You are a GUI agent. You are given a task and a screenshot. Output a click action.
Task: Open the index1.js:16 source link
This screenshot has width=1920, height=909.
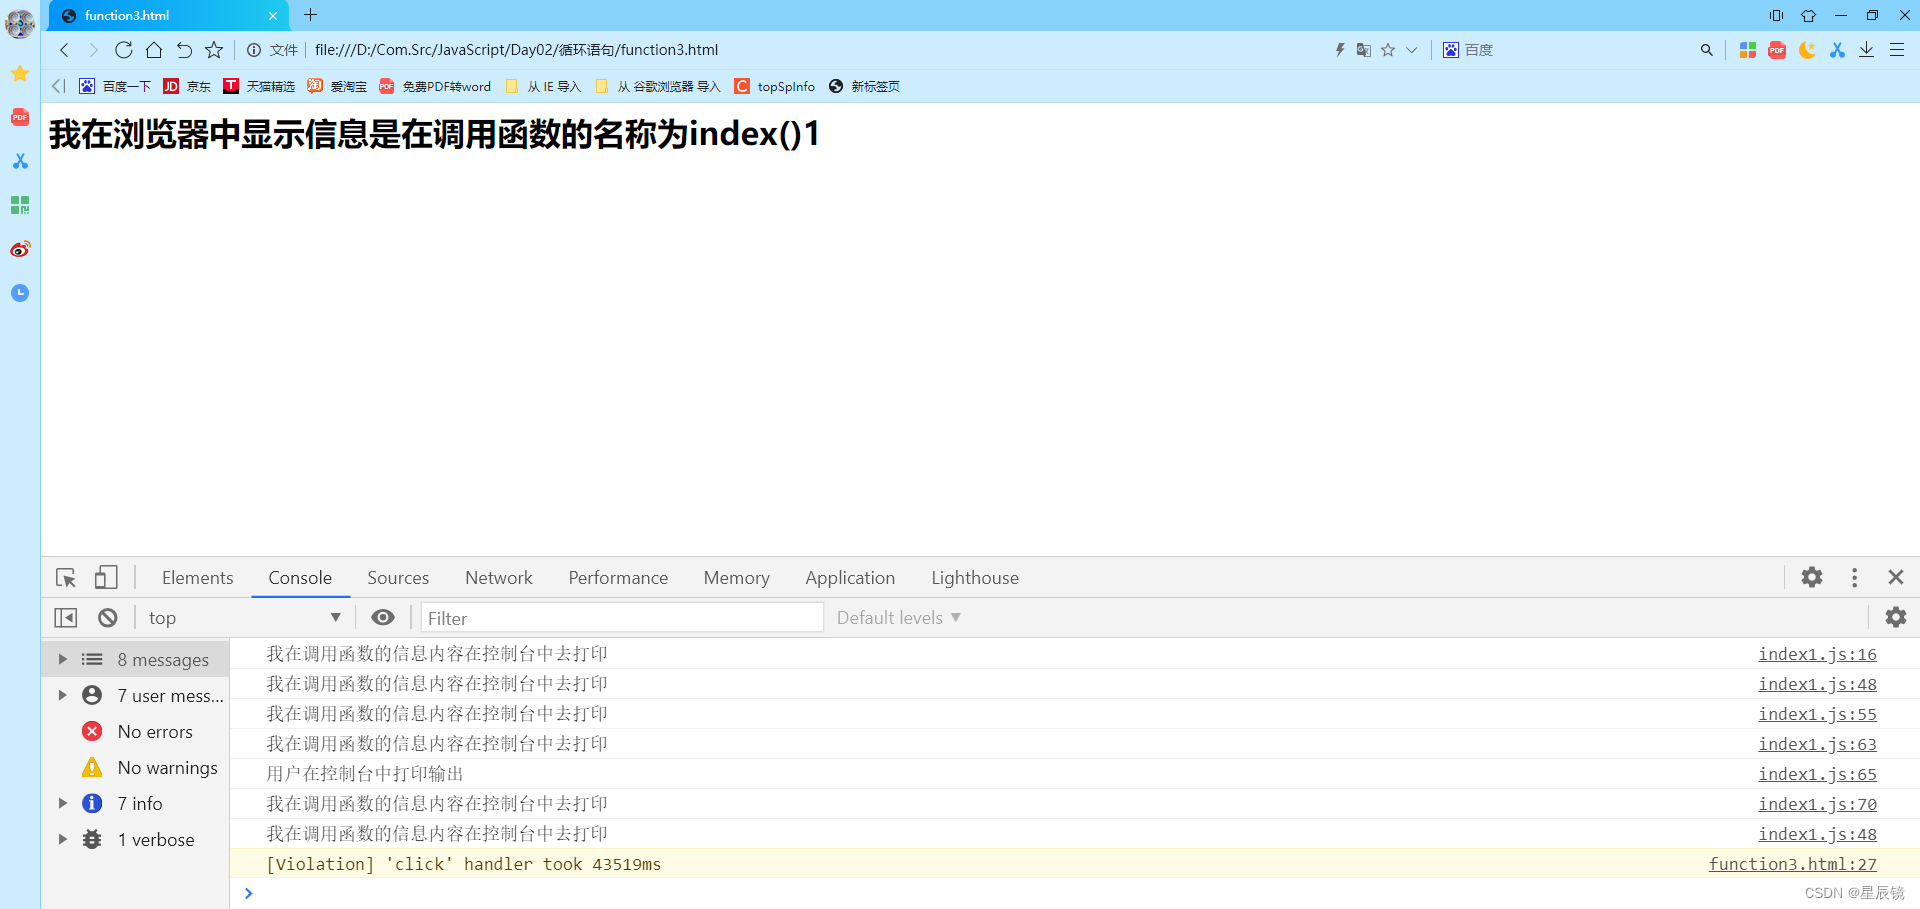coord(1817,654)
